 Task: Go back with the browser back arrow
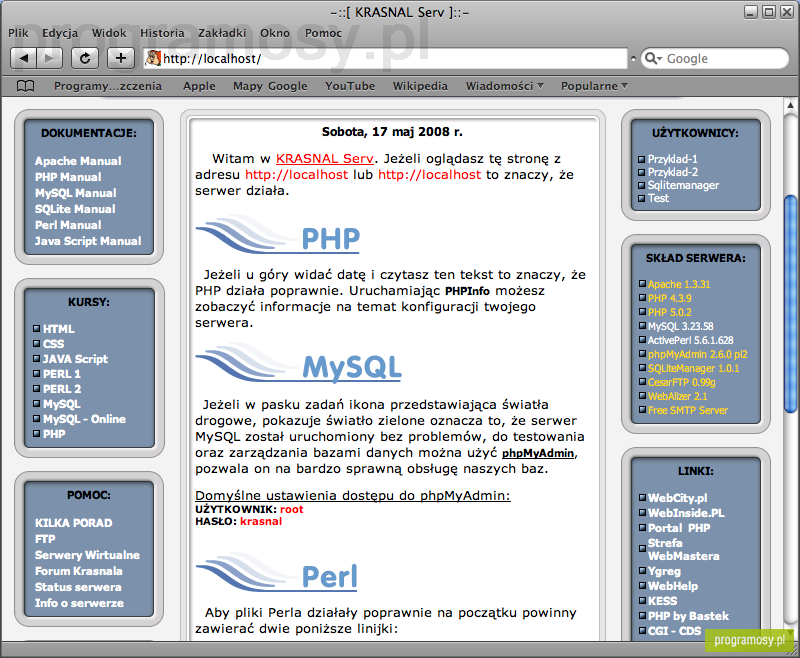23,58
